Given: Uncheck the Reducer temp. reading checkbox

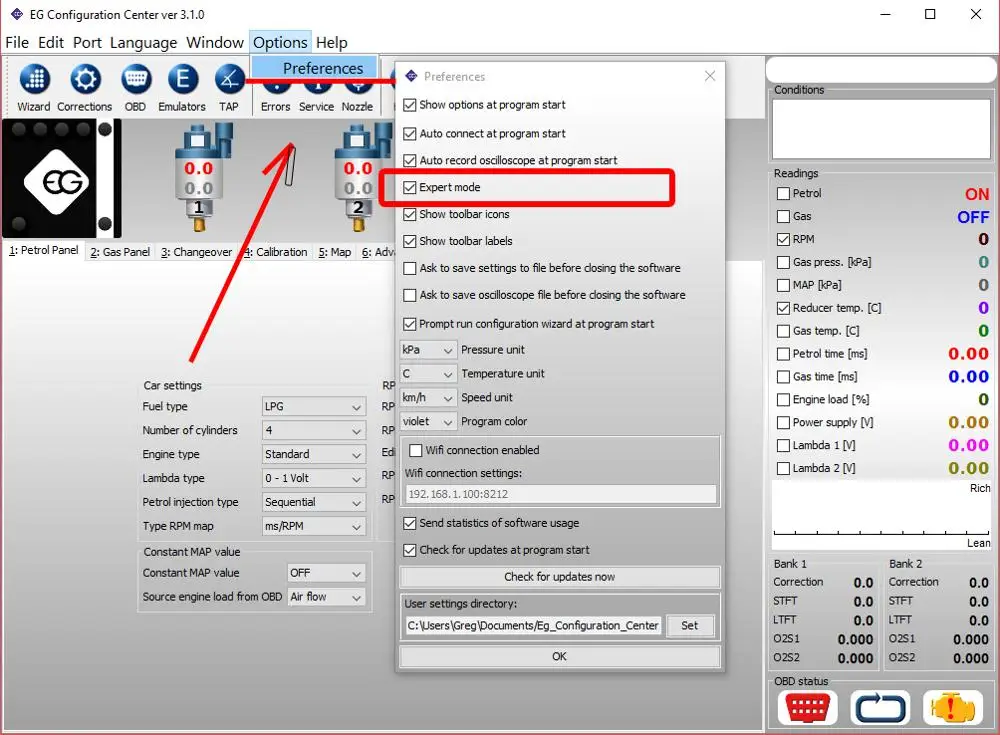Looking at the screenshot, I should tap(783, 308).
